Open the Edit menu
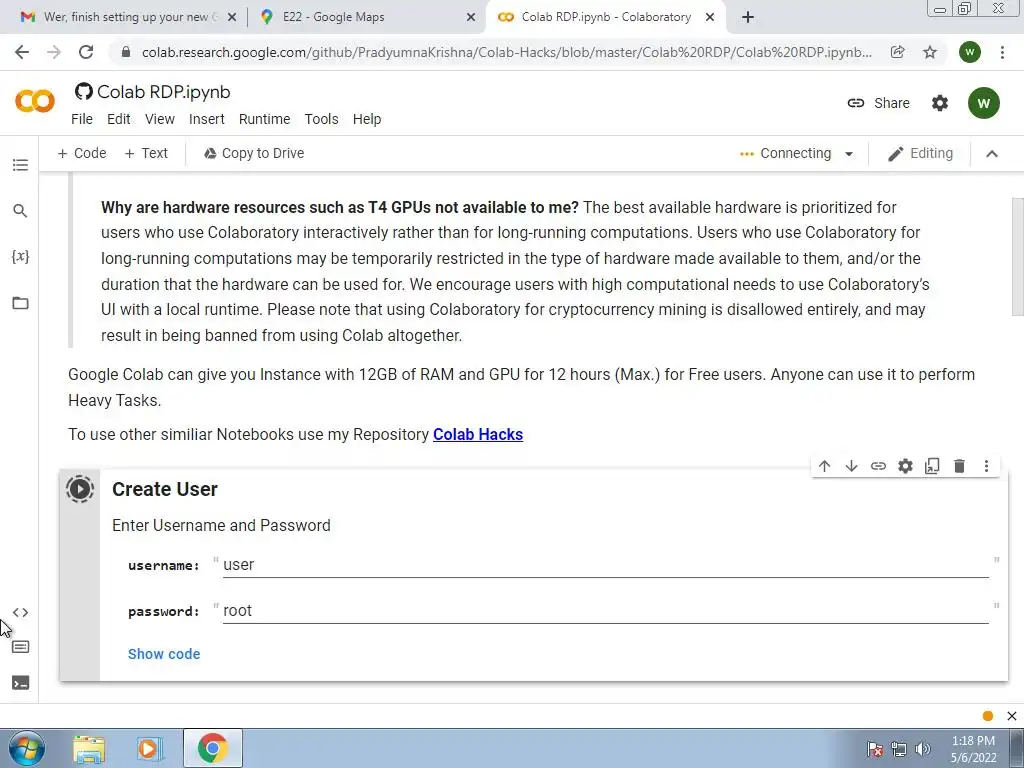The height and width of the screenshot is (768, 1024). (119, 119)
